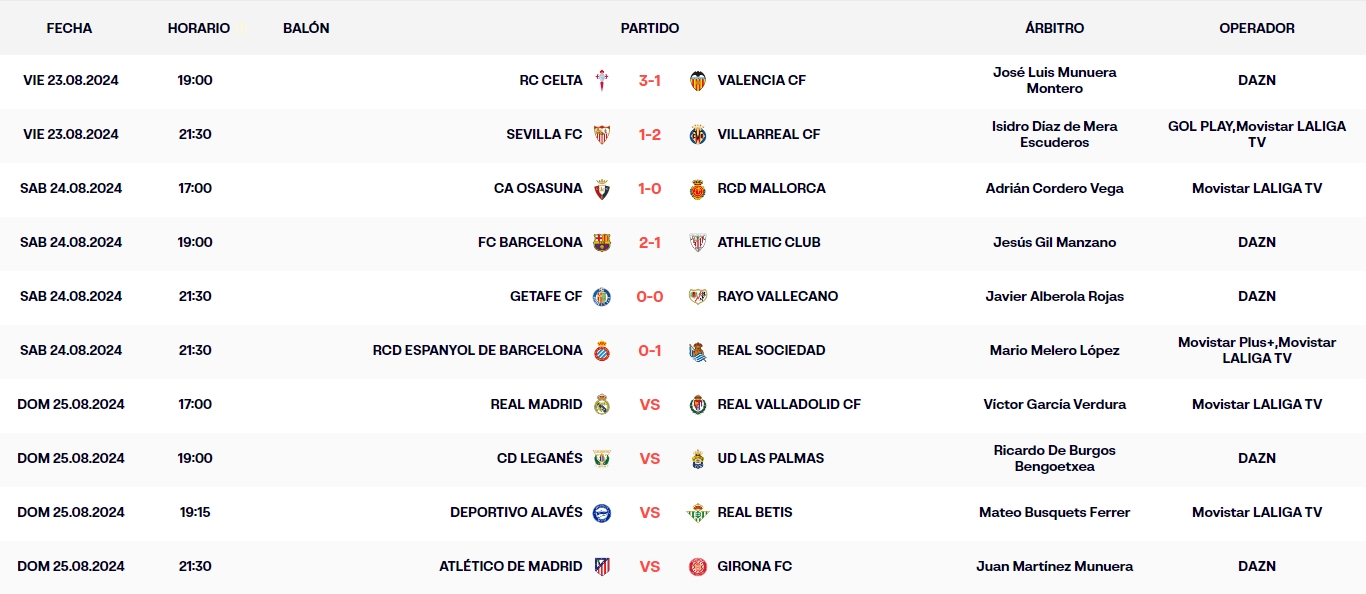Select the ÁRBITRO column header
Screen dimensions: 1366x594
tap(1055, 28)
